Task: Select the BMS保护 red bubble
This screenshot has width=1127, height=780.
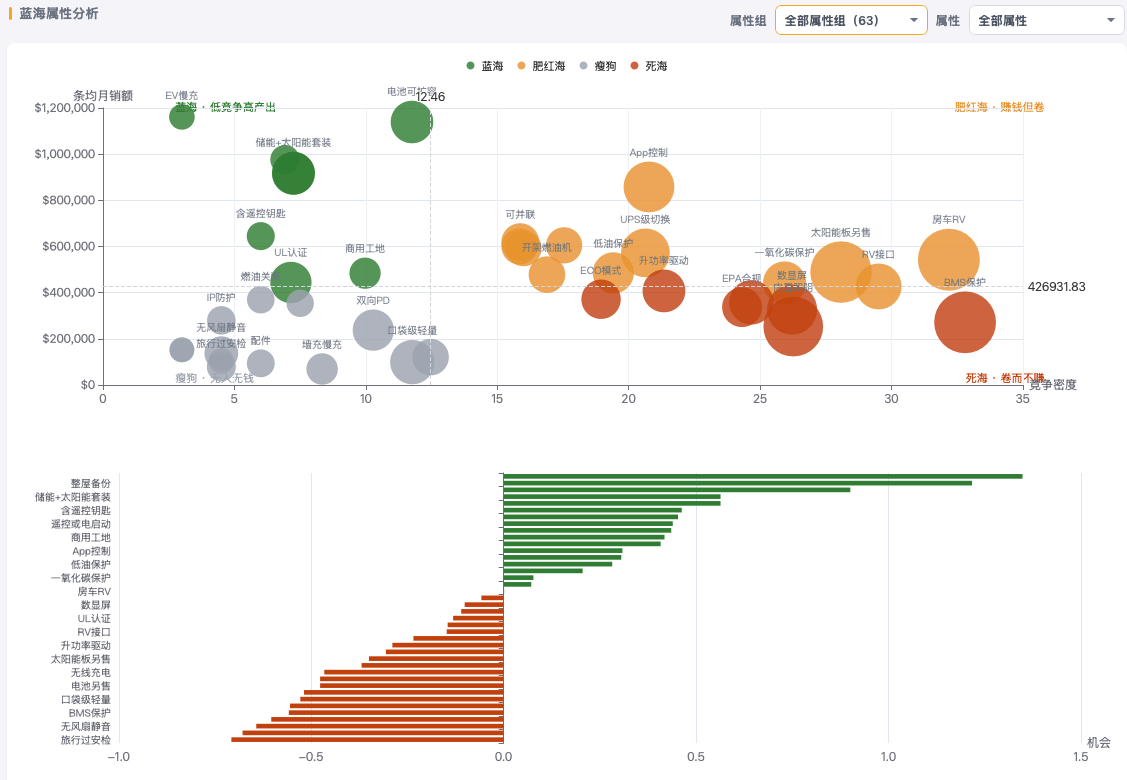Action: point(965,323)
